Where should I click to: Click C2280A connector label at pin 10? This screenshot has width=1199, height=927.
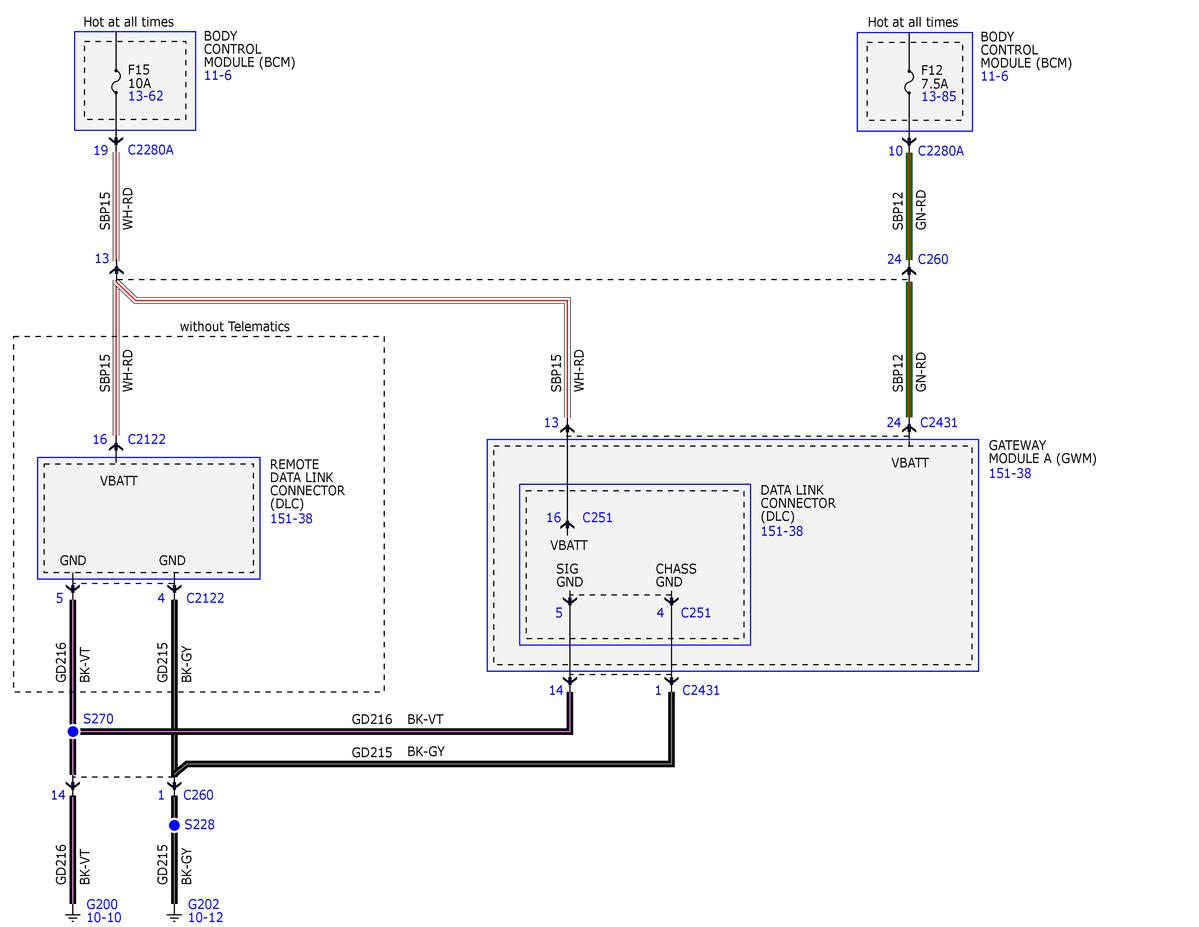click(942, 151)
